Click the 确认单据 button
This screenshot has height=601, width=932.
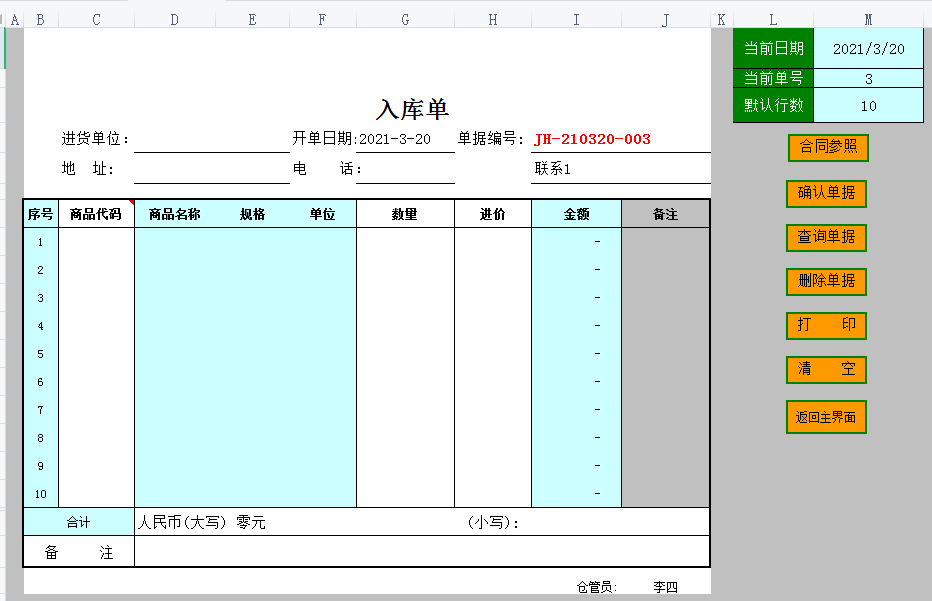click(826, 194)
